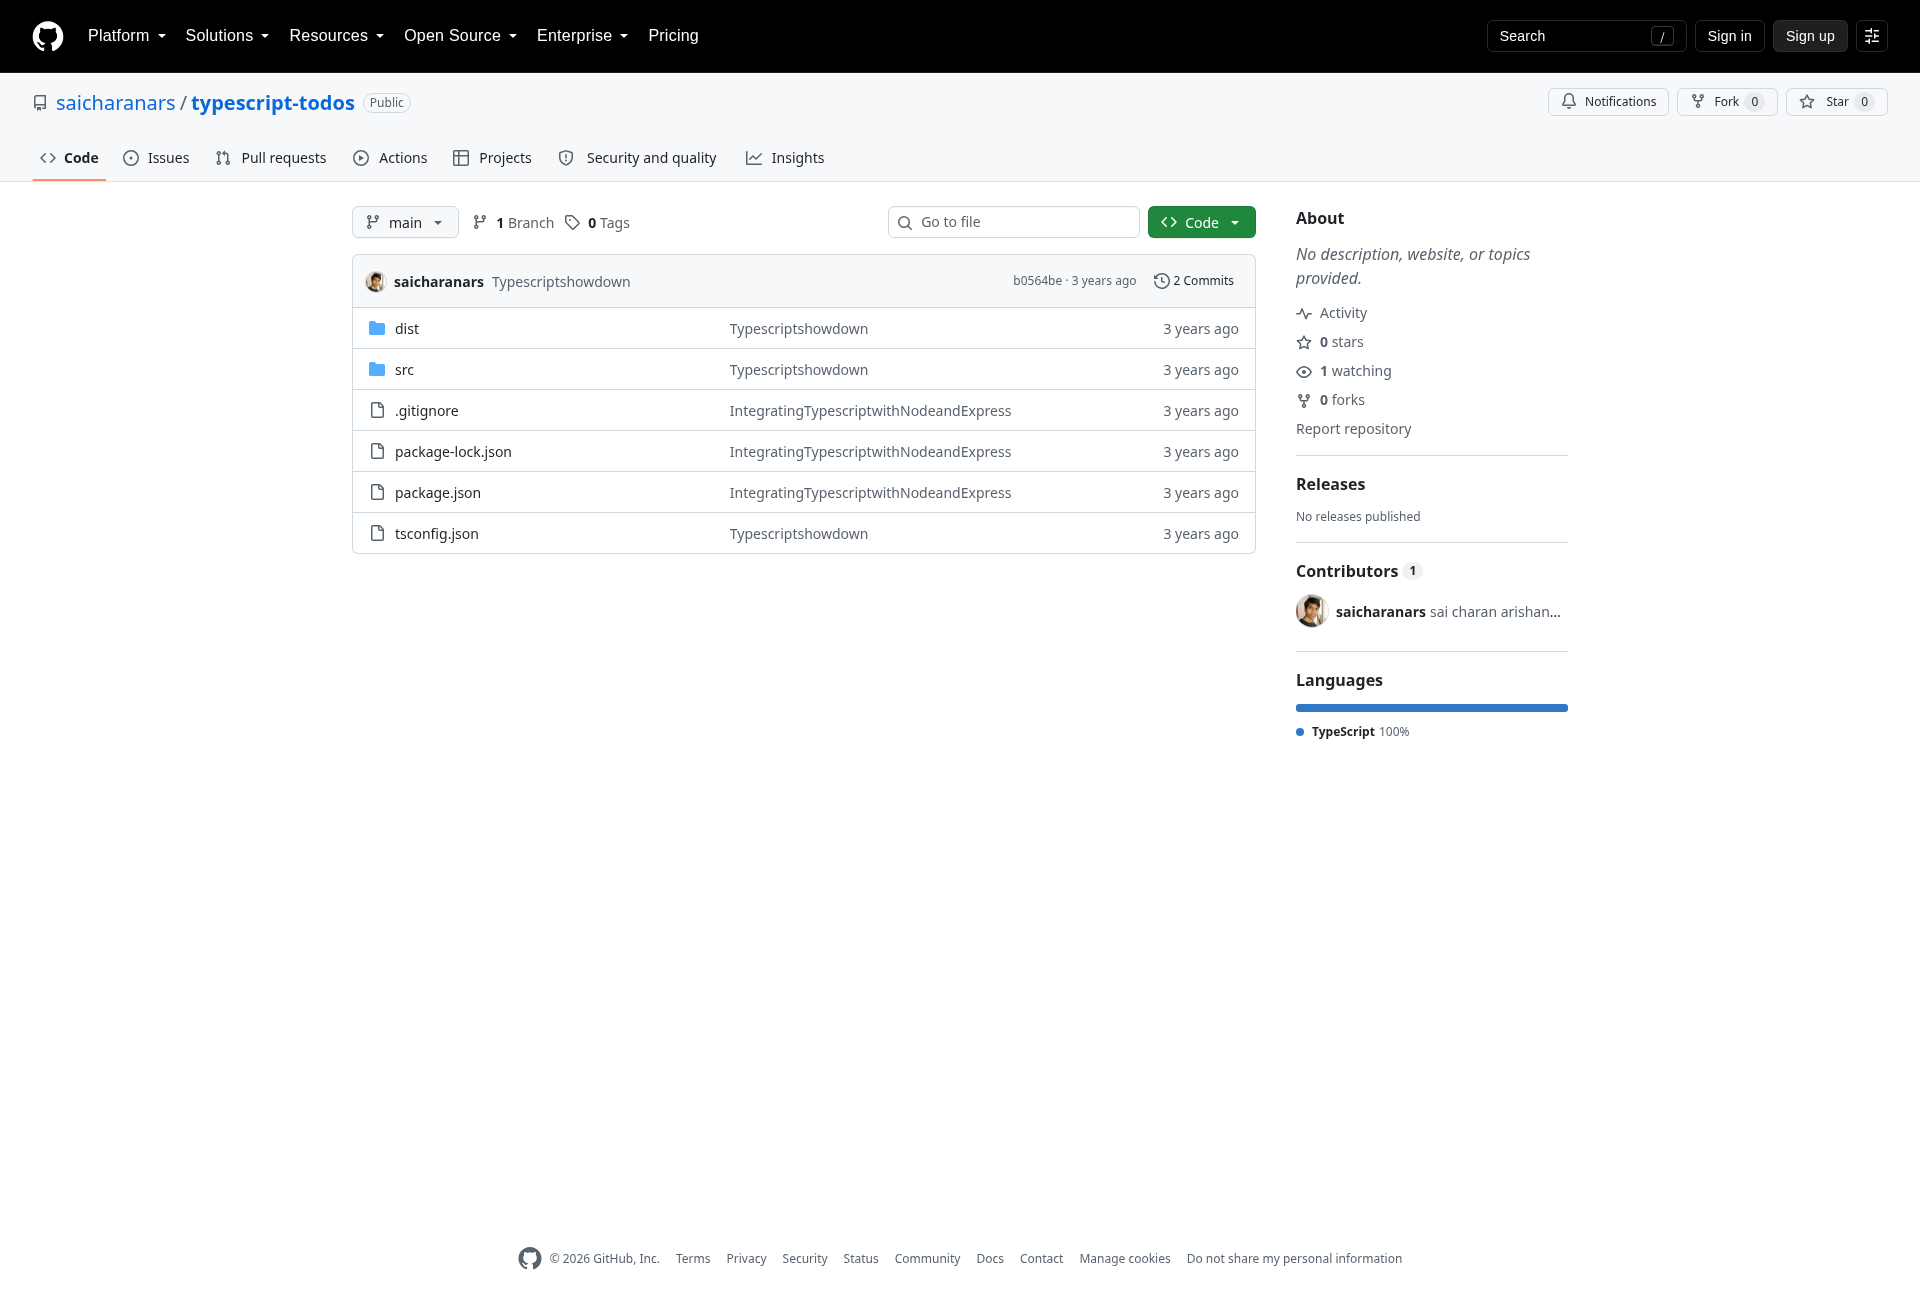The image size is (1920, 1311).
Task: Switch to the Issues tab
Action: (x=156, y=158)
